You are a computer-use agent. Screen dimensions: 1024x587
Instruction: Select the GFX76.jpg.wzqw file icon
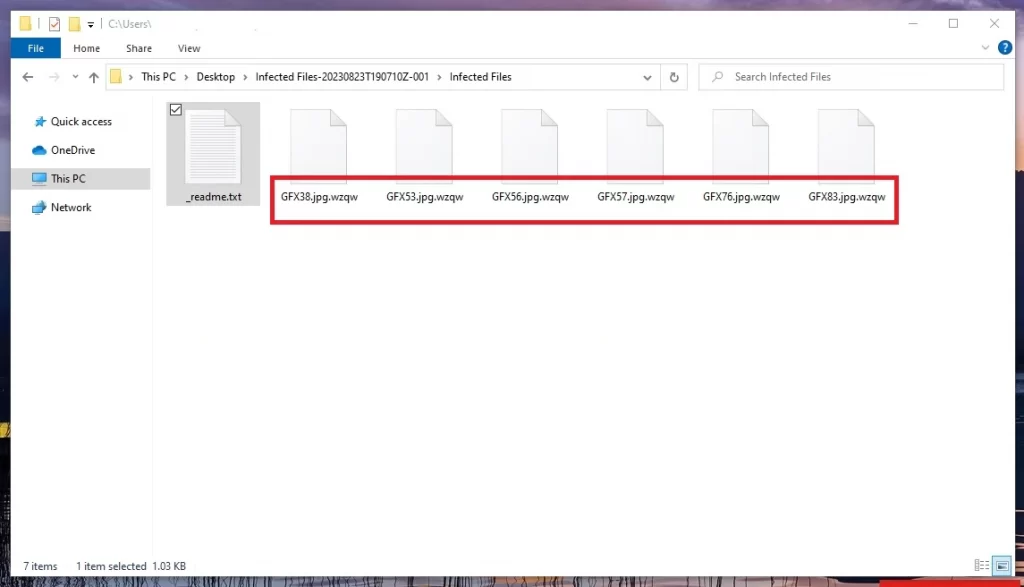[x=741, y=146]
